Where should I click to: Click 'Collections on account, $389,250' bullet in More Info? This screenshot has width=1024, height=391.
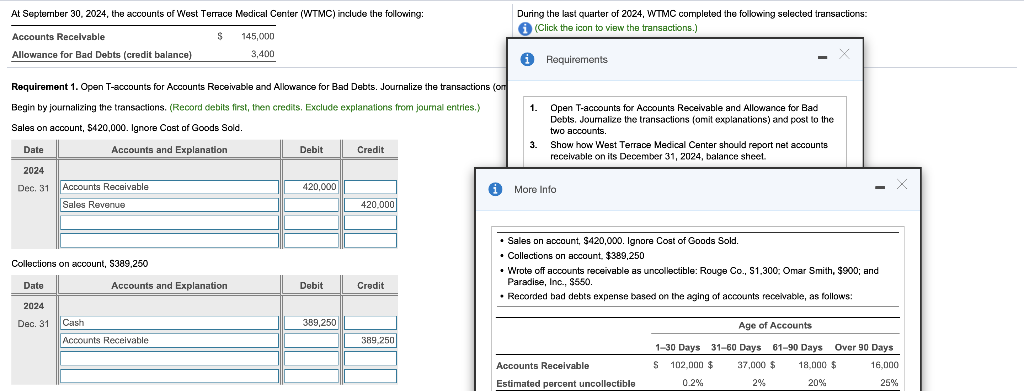point(576,255)
